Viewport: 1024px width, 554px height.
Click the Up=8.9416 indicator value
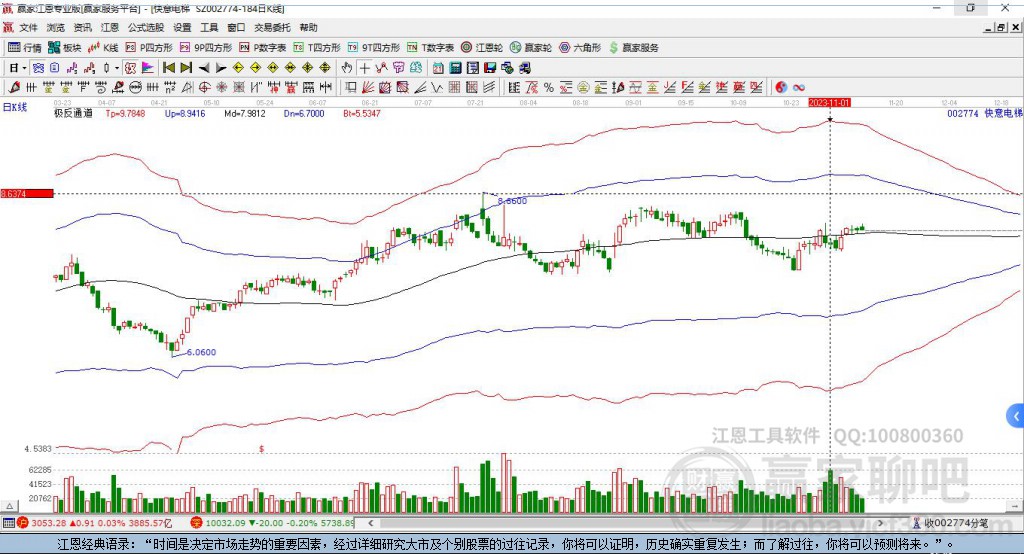[185, 114]
